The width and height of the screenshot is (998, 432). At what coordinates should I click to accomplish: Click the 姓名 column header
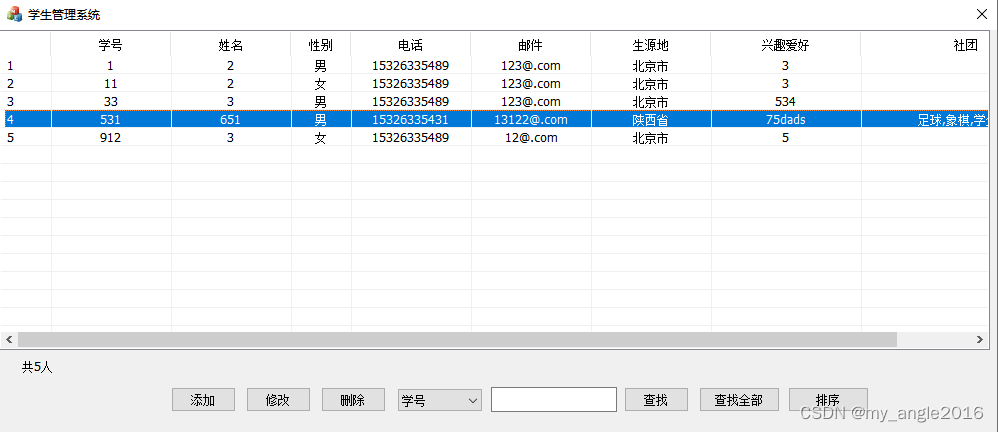[230, 45]
